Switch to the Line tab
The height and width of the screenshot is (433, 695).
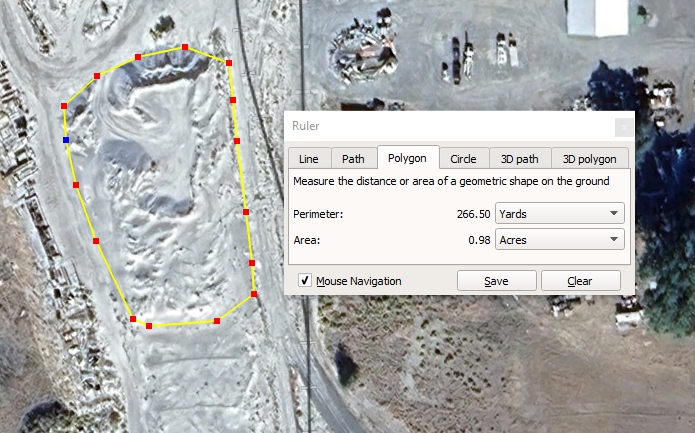[x=309, y=159]
